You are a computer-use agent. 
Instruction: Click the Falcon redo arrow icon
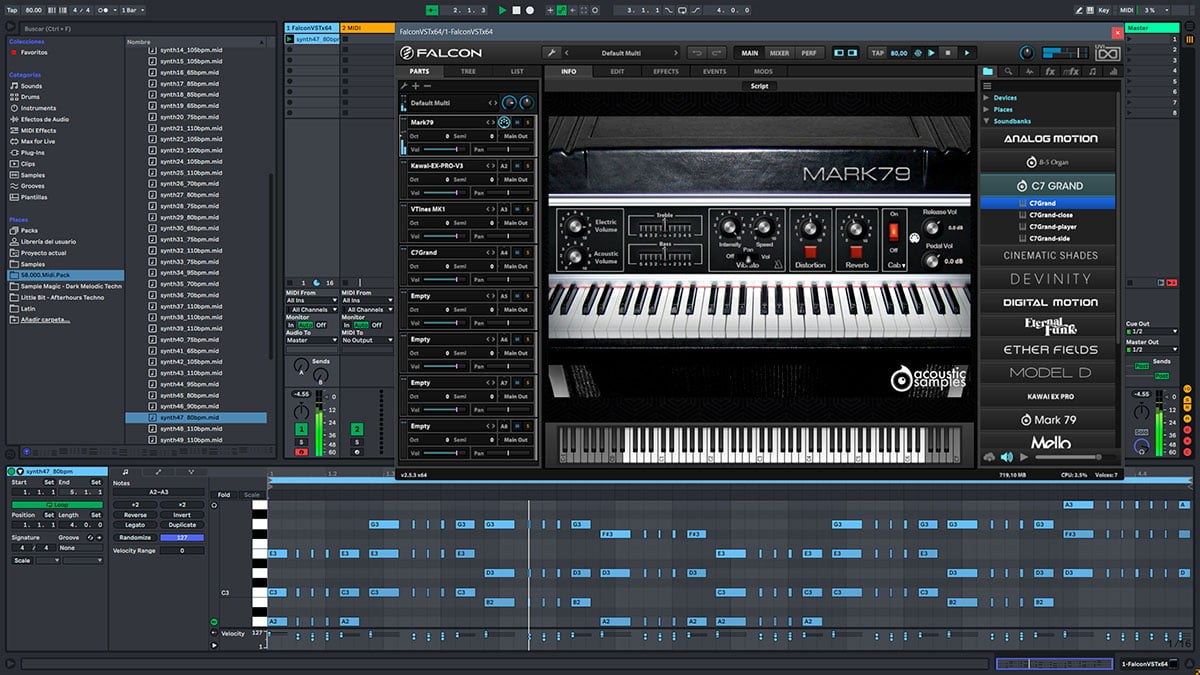point(716,53)
